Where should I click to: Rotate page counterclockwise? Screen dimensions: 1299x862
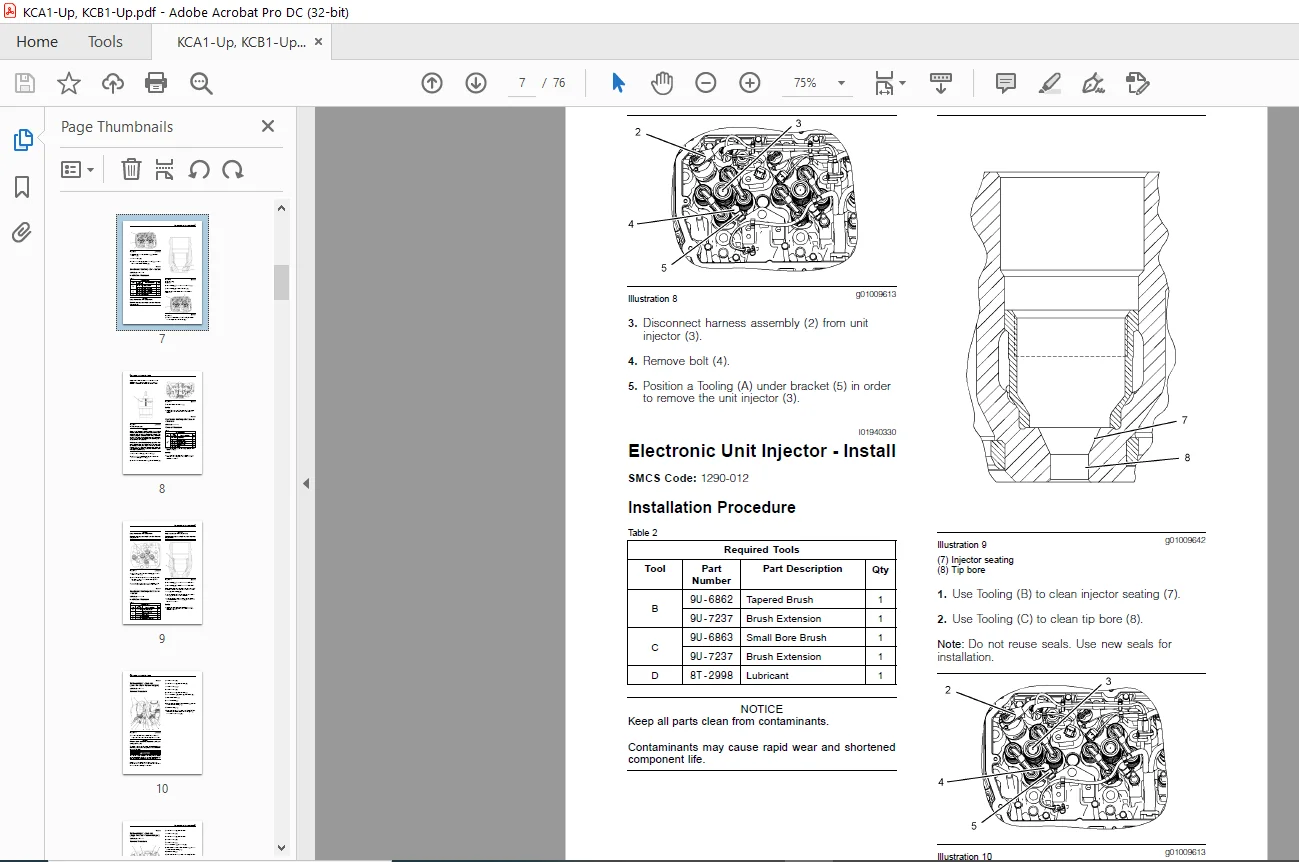[x=199, y=169]
